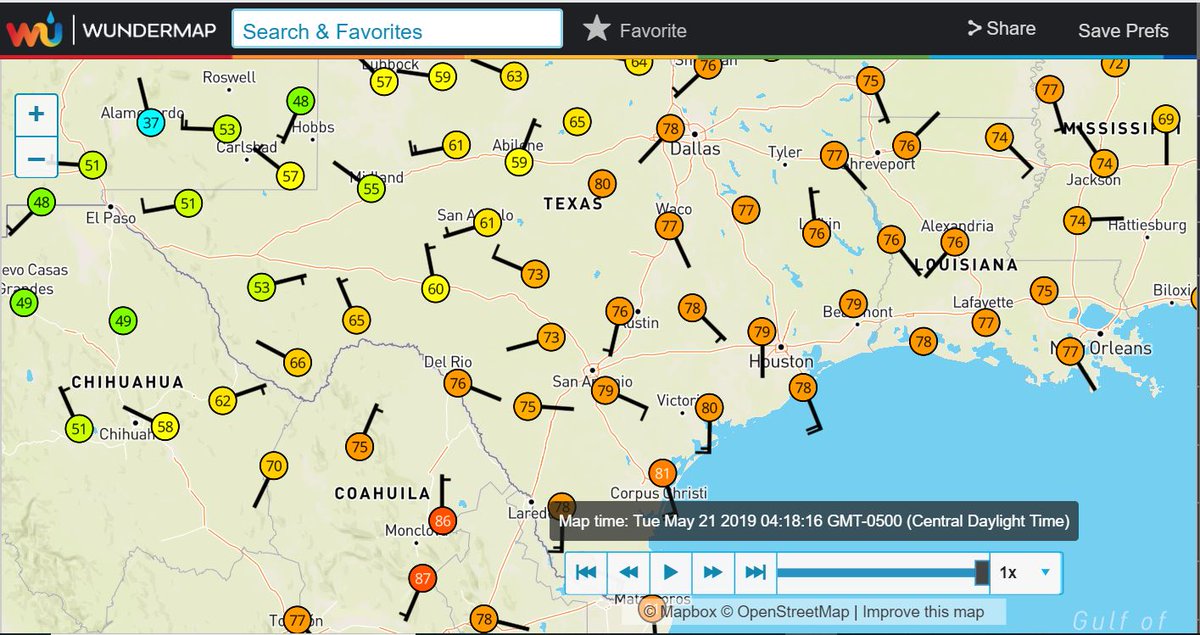Zoom in on the map with plus button
This screenshot has width=1200, height=635.
37,114
